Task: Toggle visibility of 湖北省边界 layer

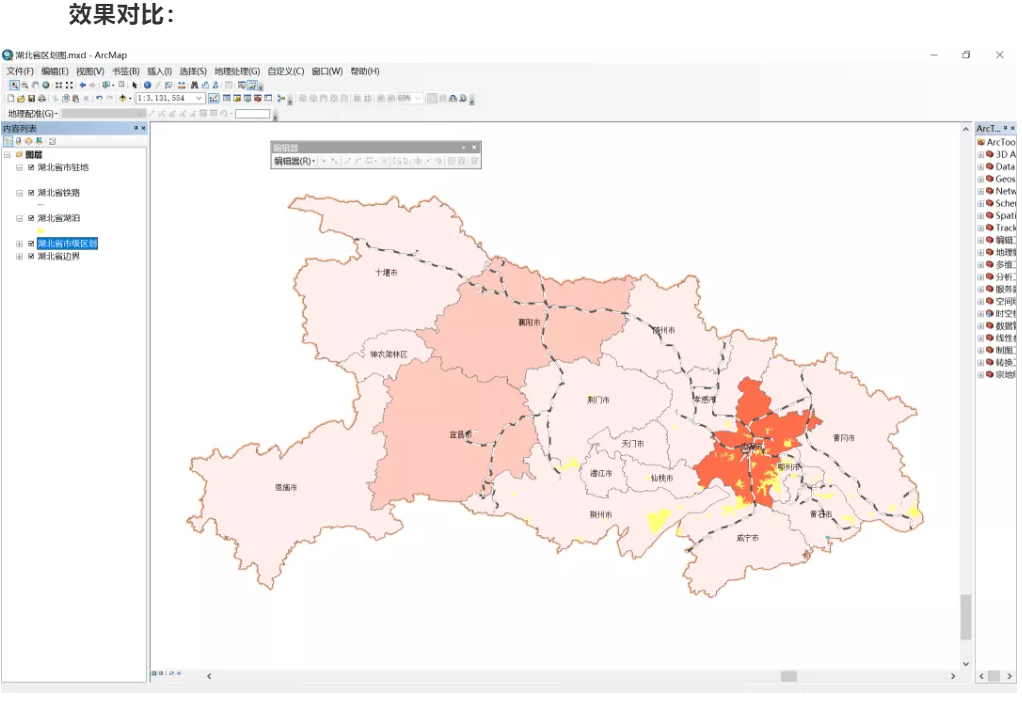Action: click(x=31, y=257)
